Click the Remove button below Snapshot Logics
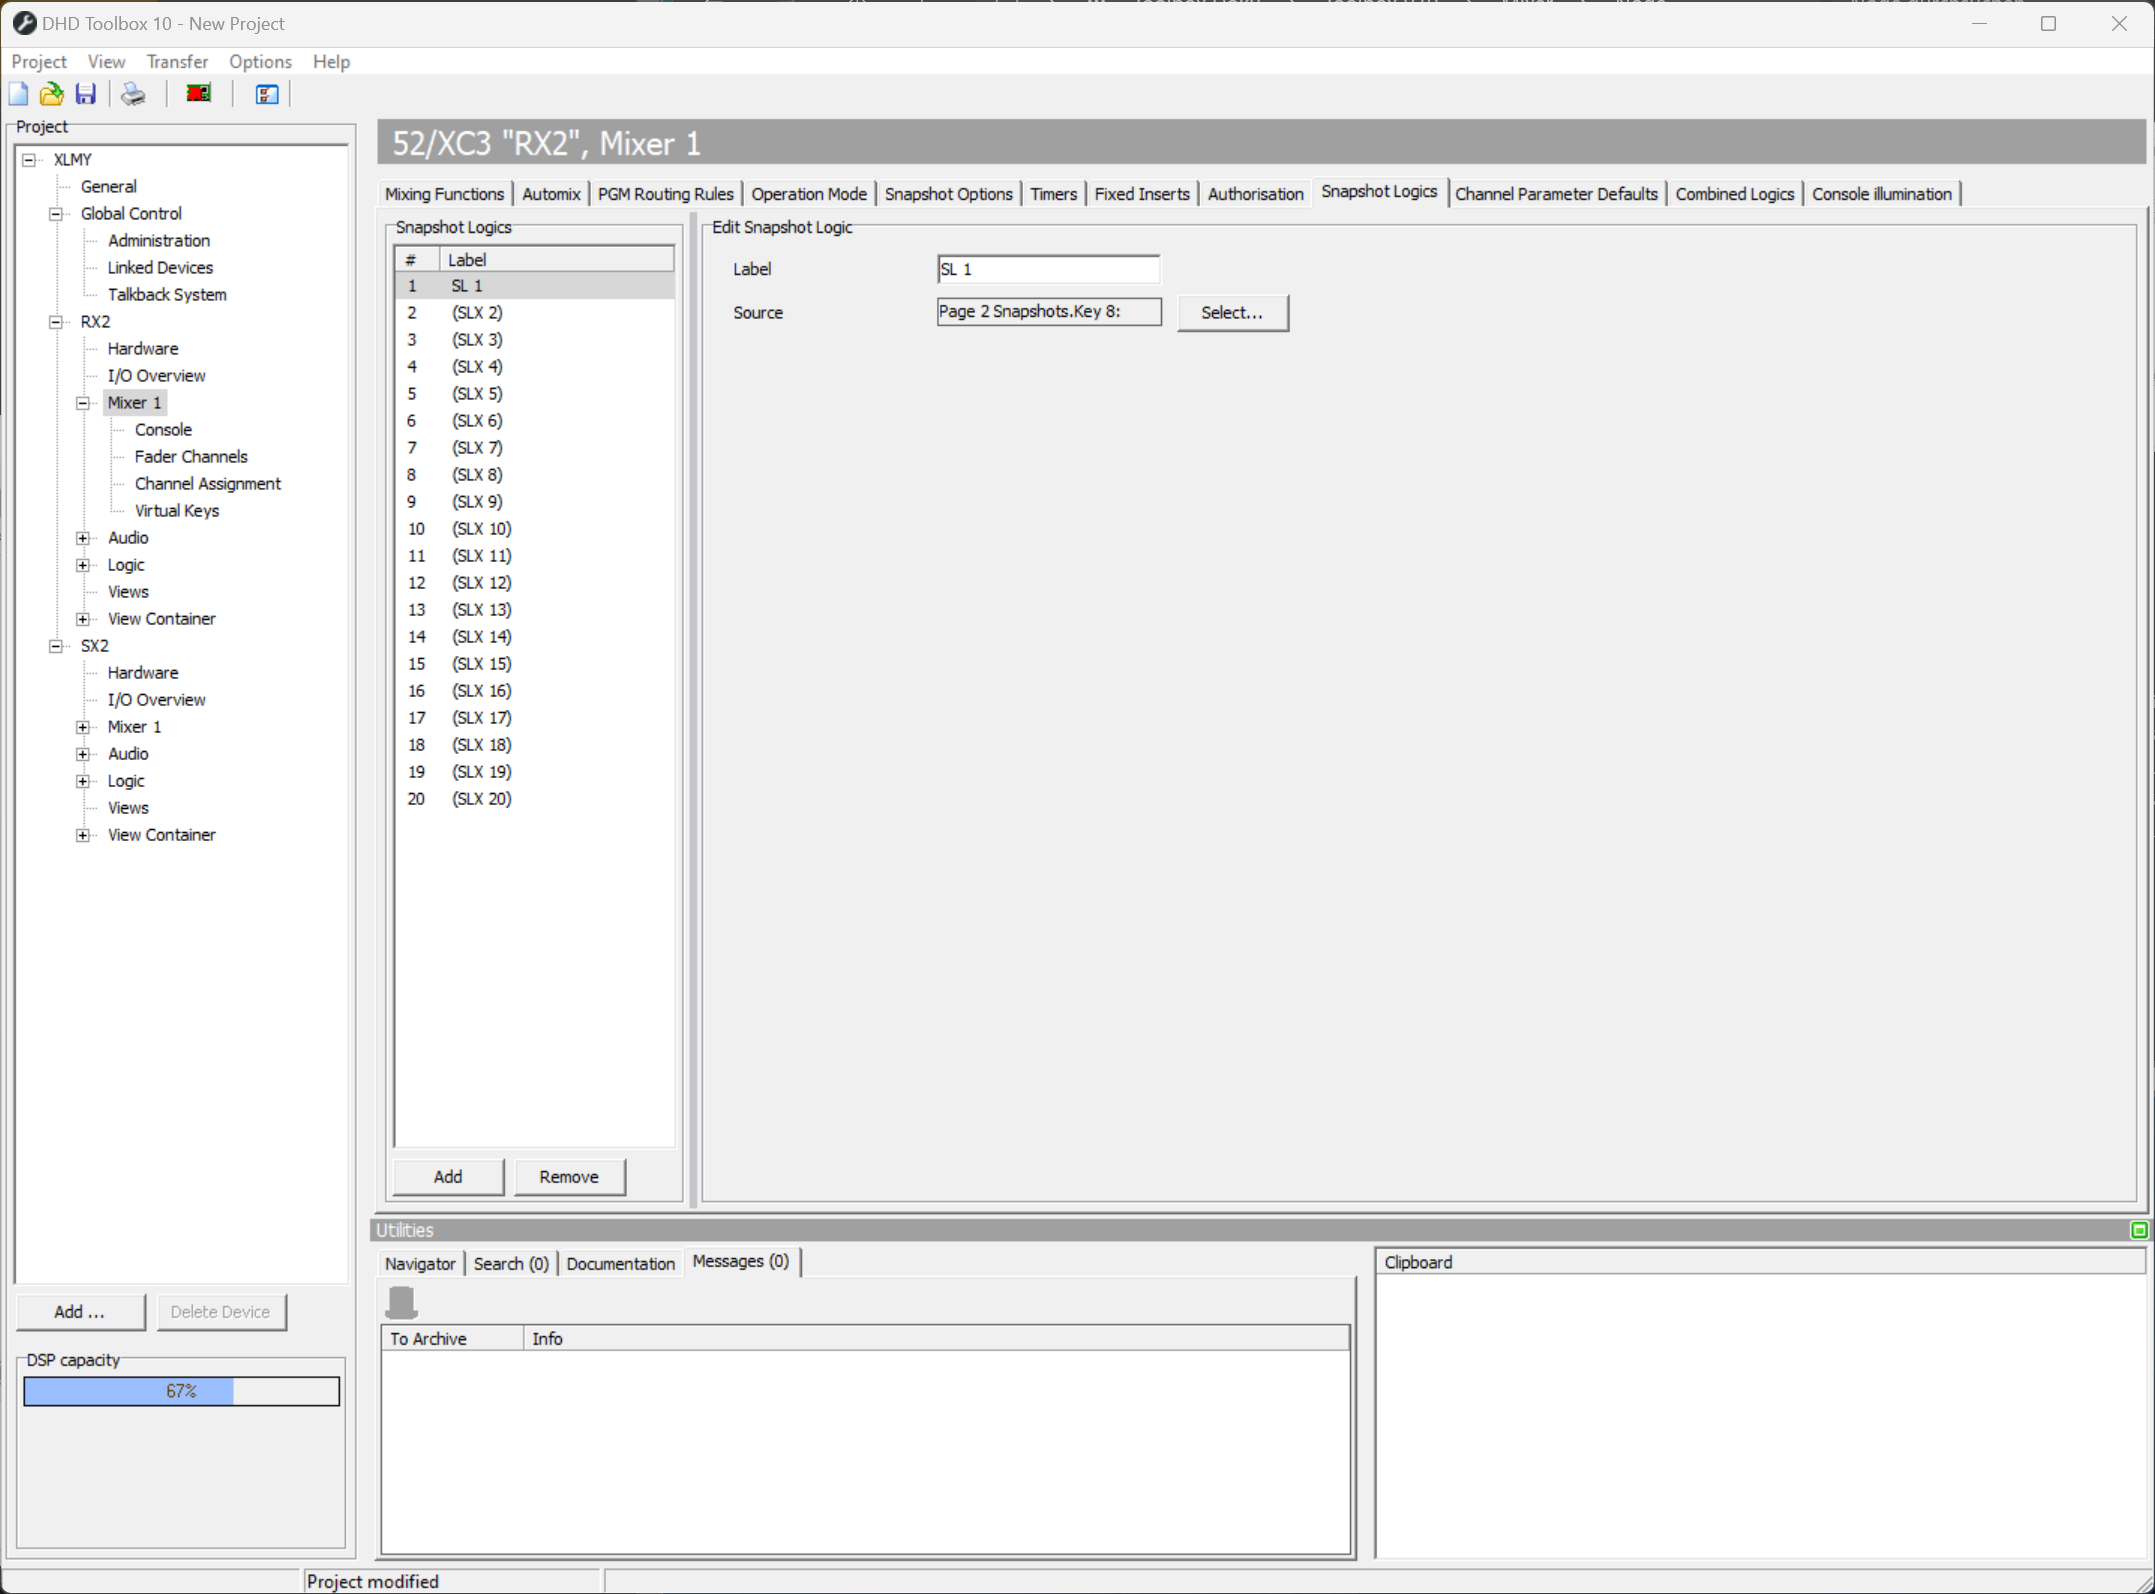The image size is (2155, 1594). point(569,1177)
